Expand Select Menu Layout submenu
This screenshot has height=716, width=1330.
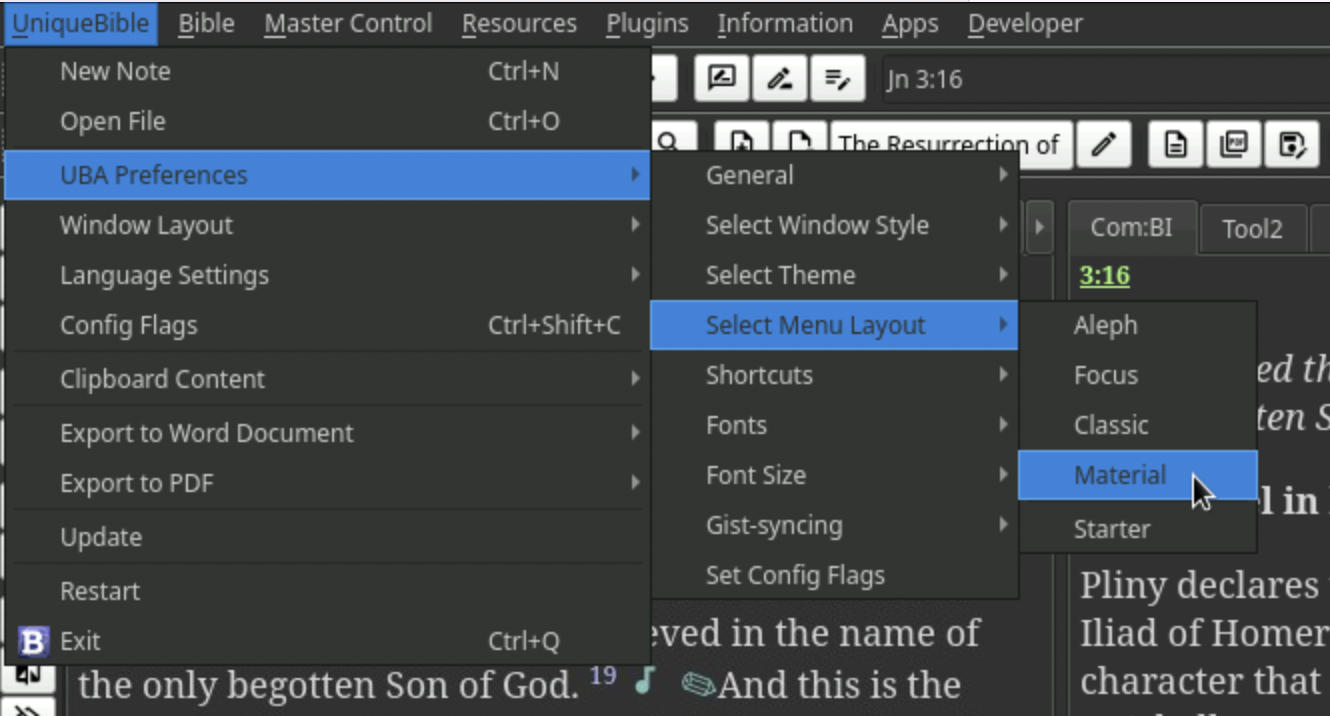834,326
